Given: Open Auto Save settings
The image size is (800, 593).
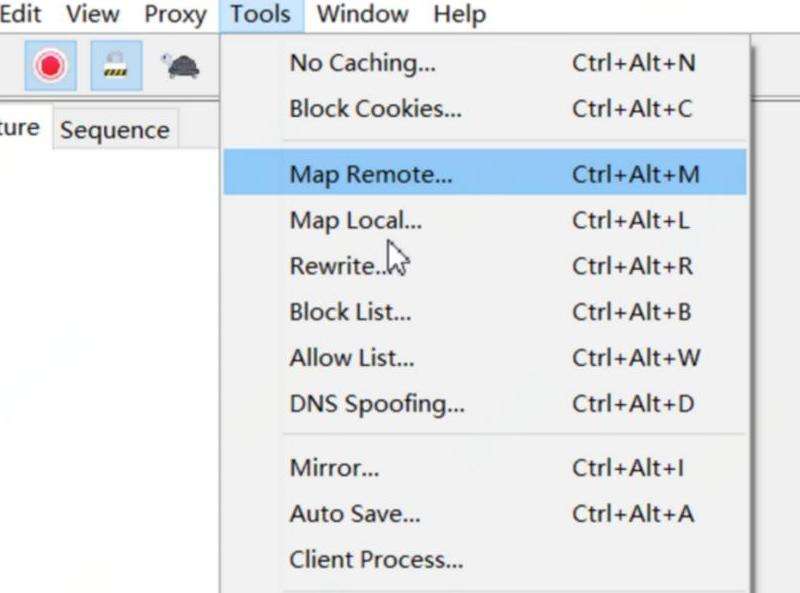Looking at the screenshot, I should 485,513.
